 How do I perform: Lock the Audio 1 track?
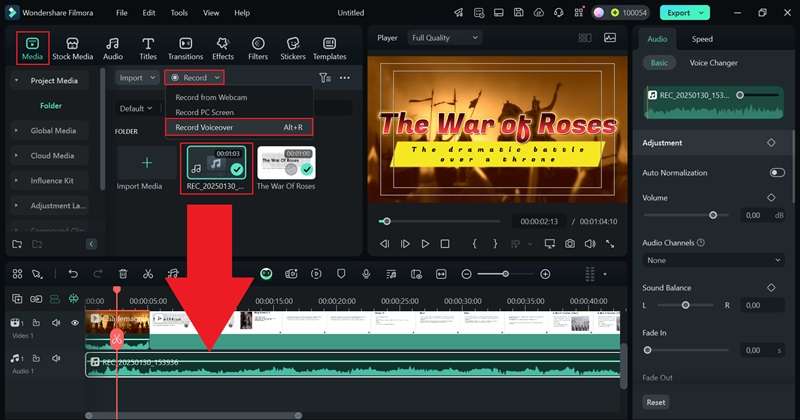point(36,358)
